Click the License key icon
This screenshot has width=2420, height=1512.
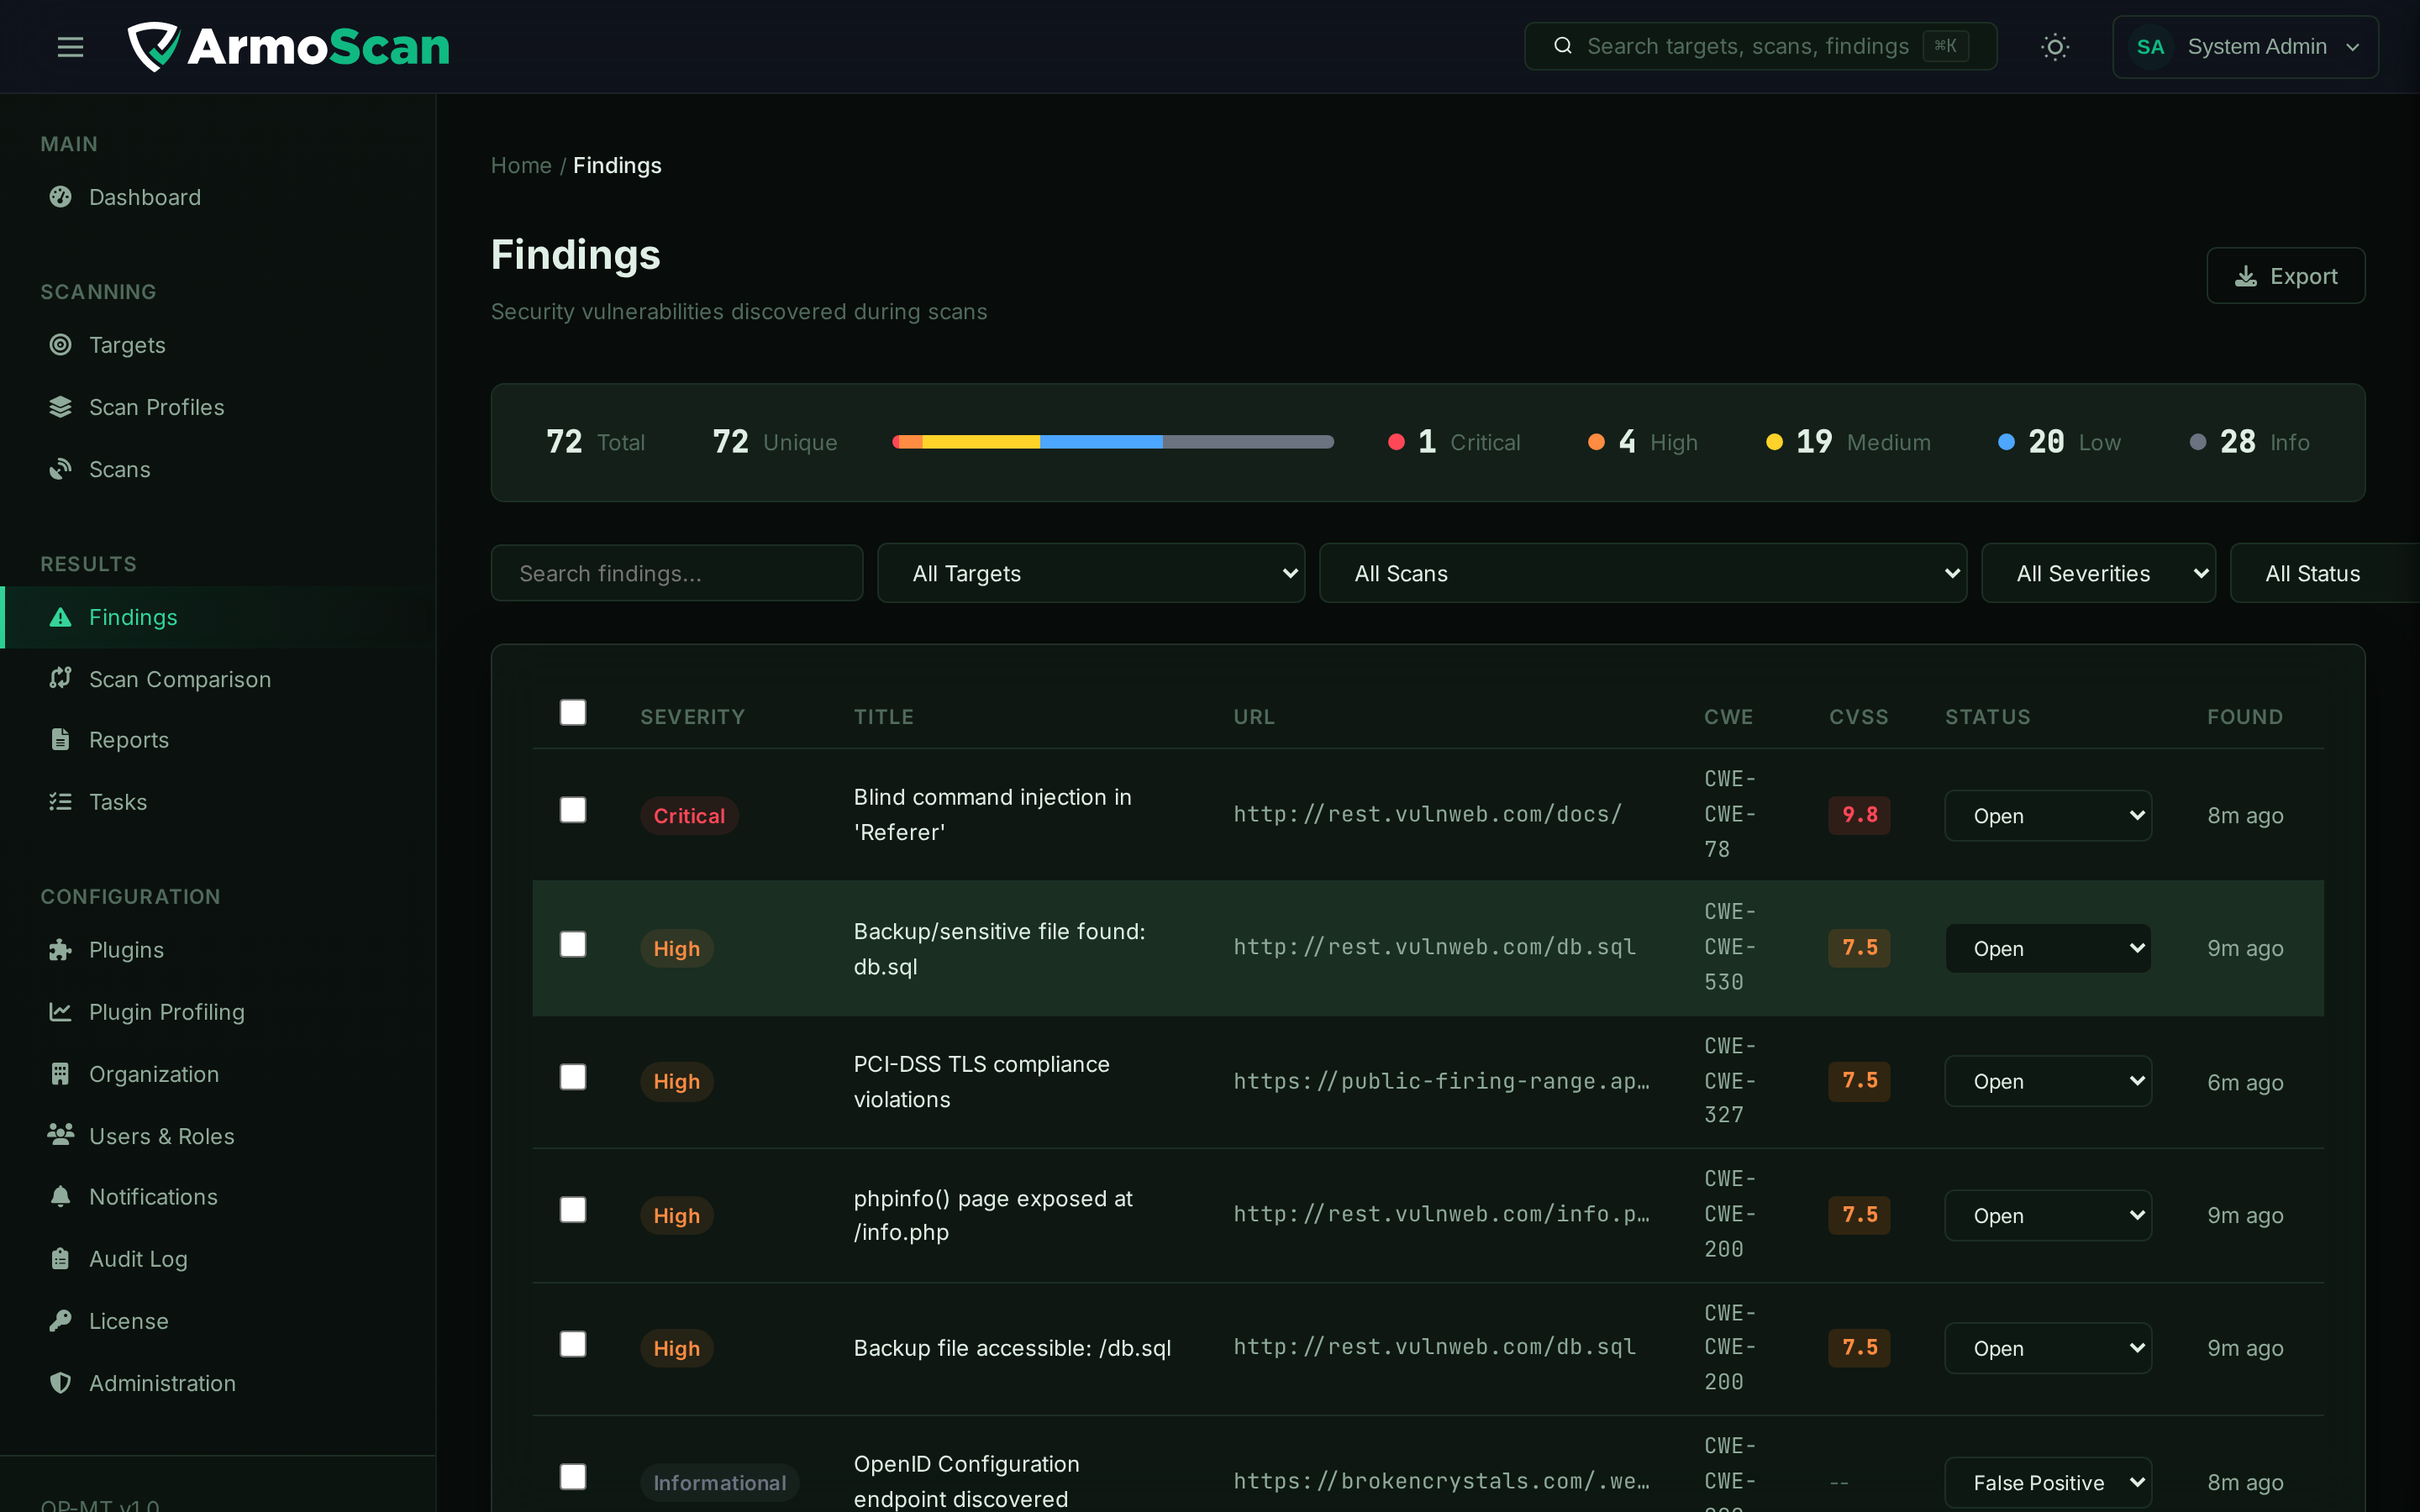(x=60, y=1321)
